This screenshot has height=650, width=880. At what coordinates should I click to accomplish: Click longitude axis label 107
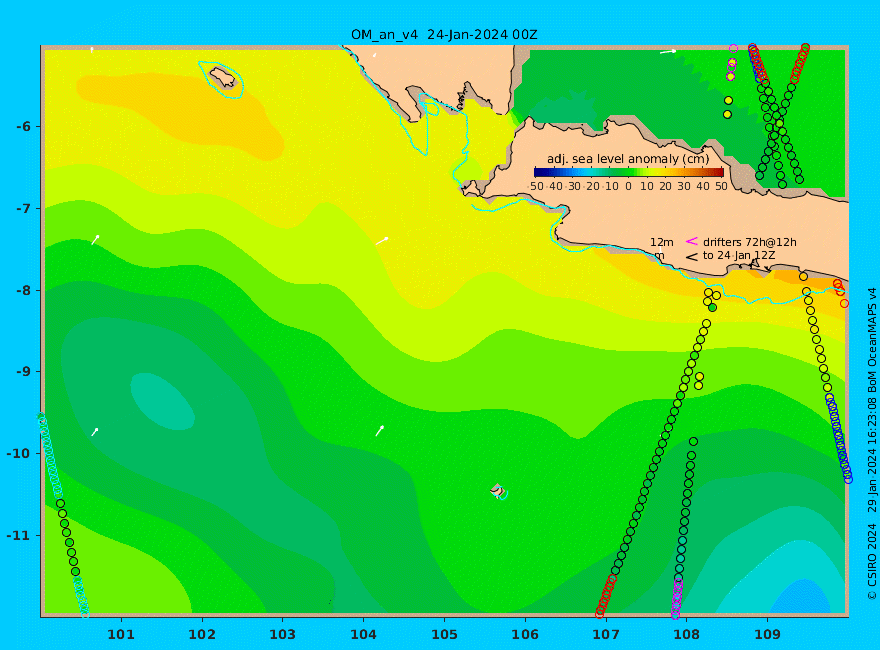pyautogui.click(x=606, y=634)
